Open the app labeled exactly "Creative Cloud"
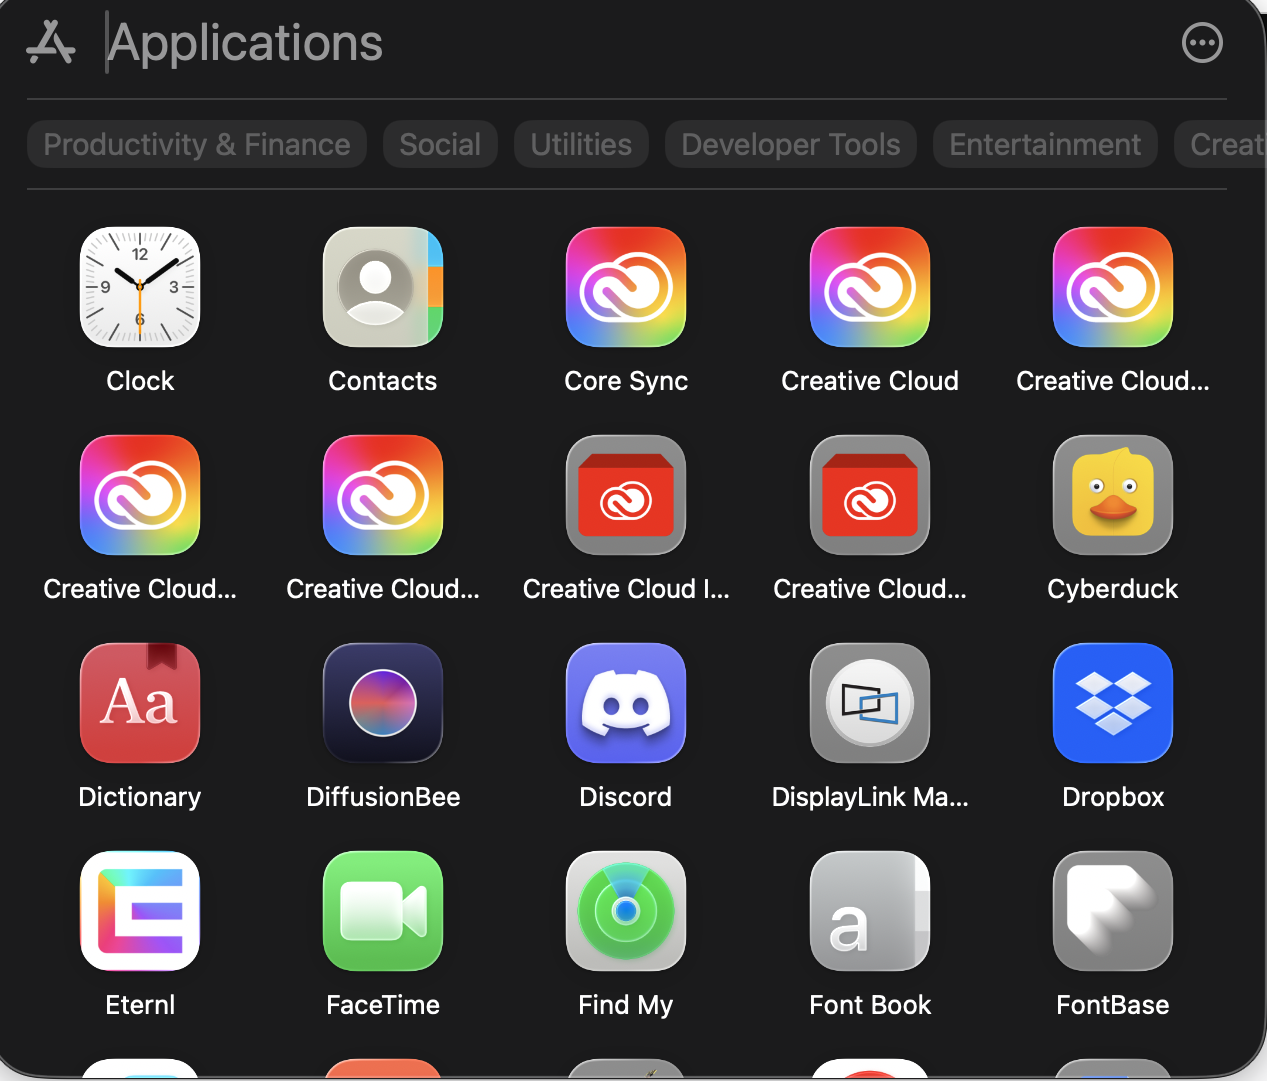The width and height of the screenshot is (1267, 1081). pos(870,287)
